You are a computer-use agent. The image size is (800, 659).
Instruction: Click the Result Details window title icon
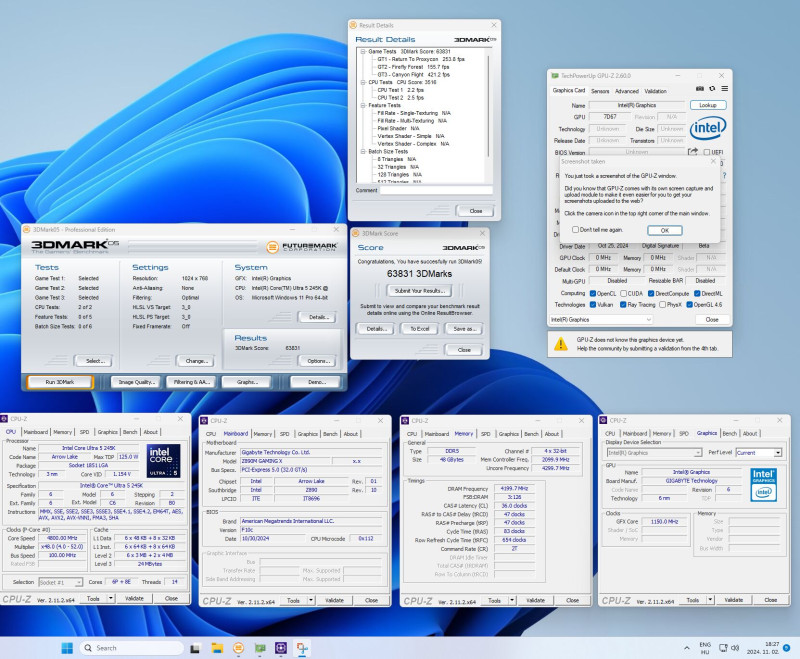point(353,25)
